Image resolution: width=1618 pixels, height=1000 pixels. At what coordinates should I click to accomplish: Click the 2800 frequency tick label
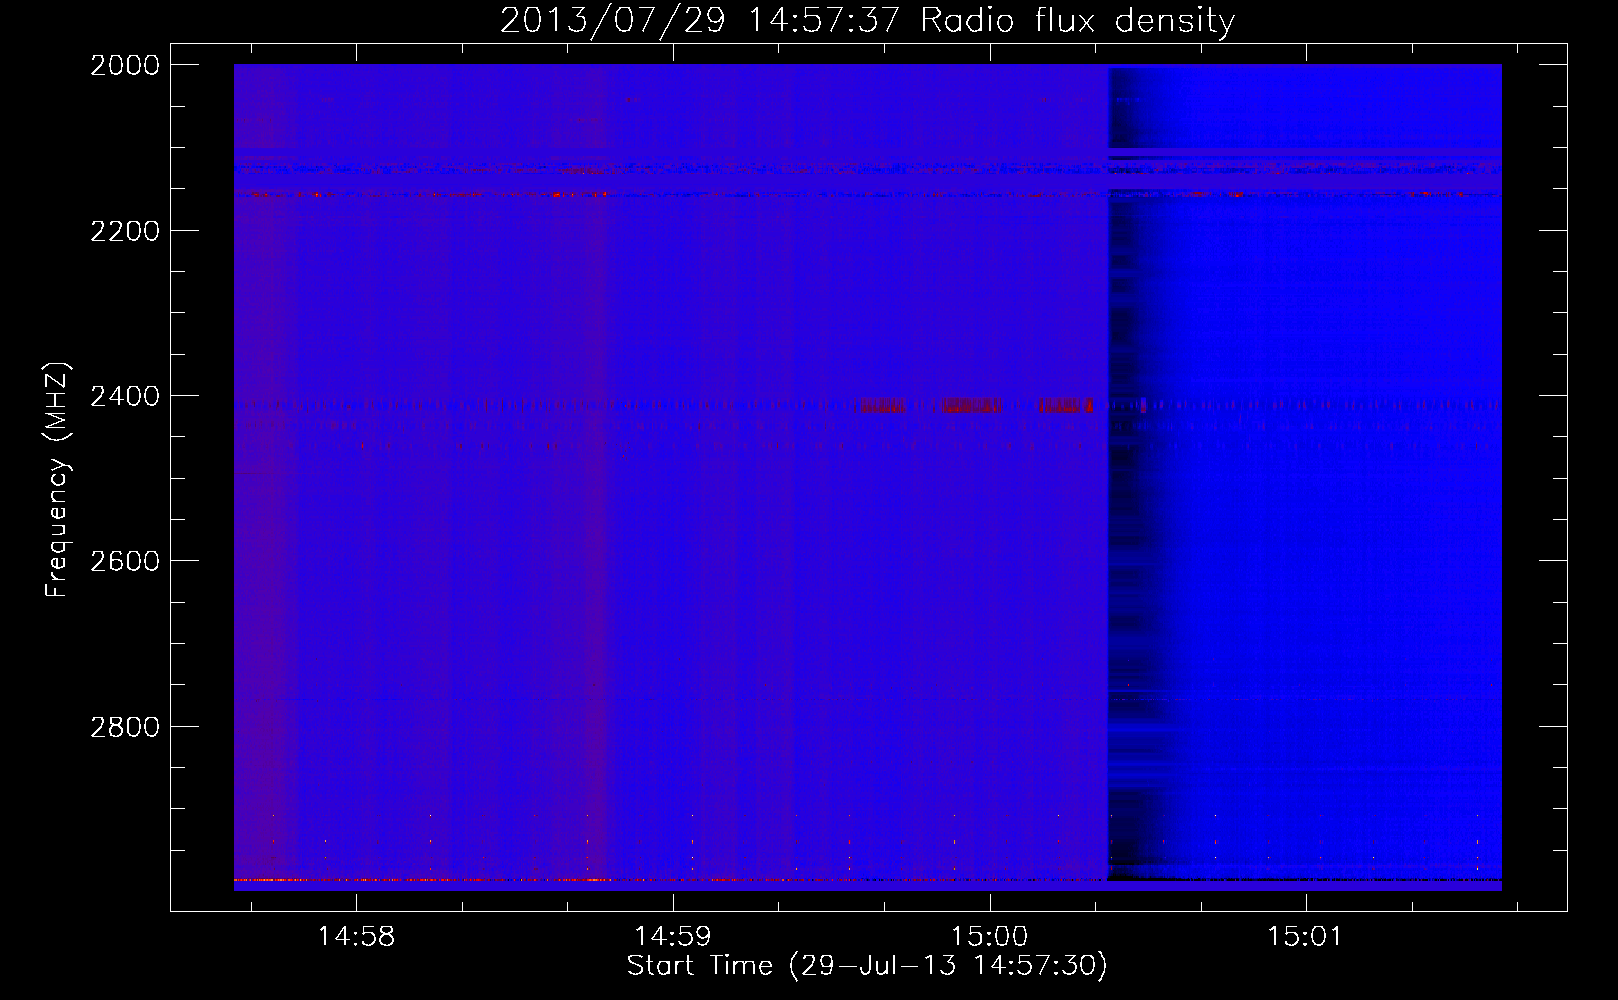point(125,726)
